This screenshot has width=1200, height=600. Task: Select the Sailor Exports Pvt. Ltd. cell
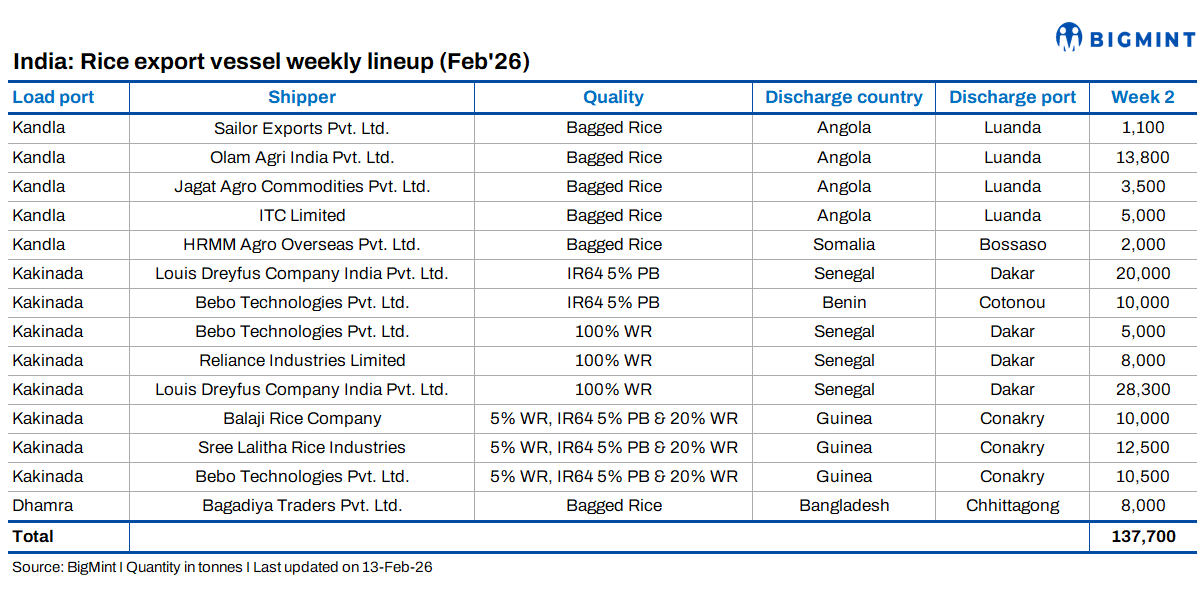302,128
